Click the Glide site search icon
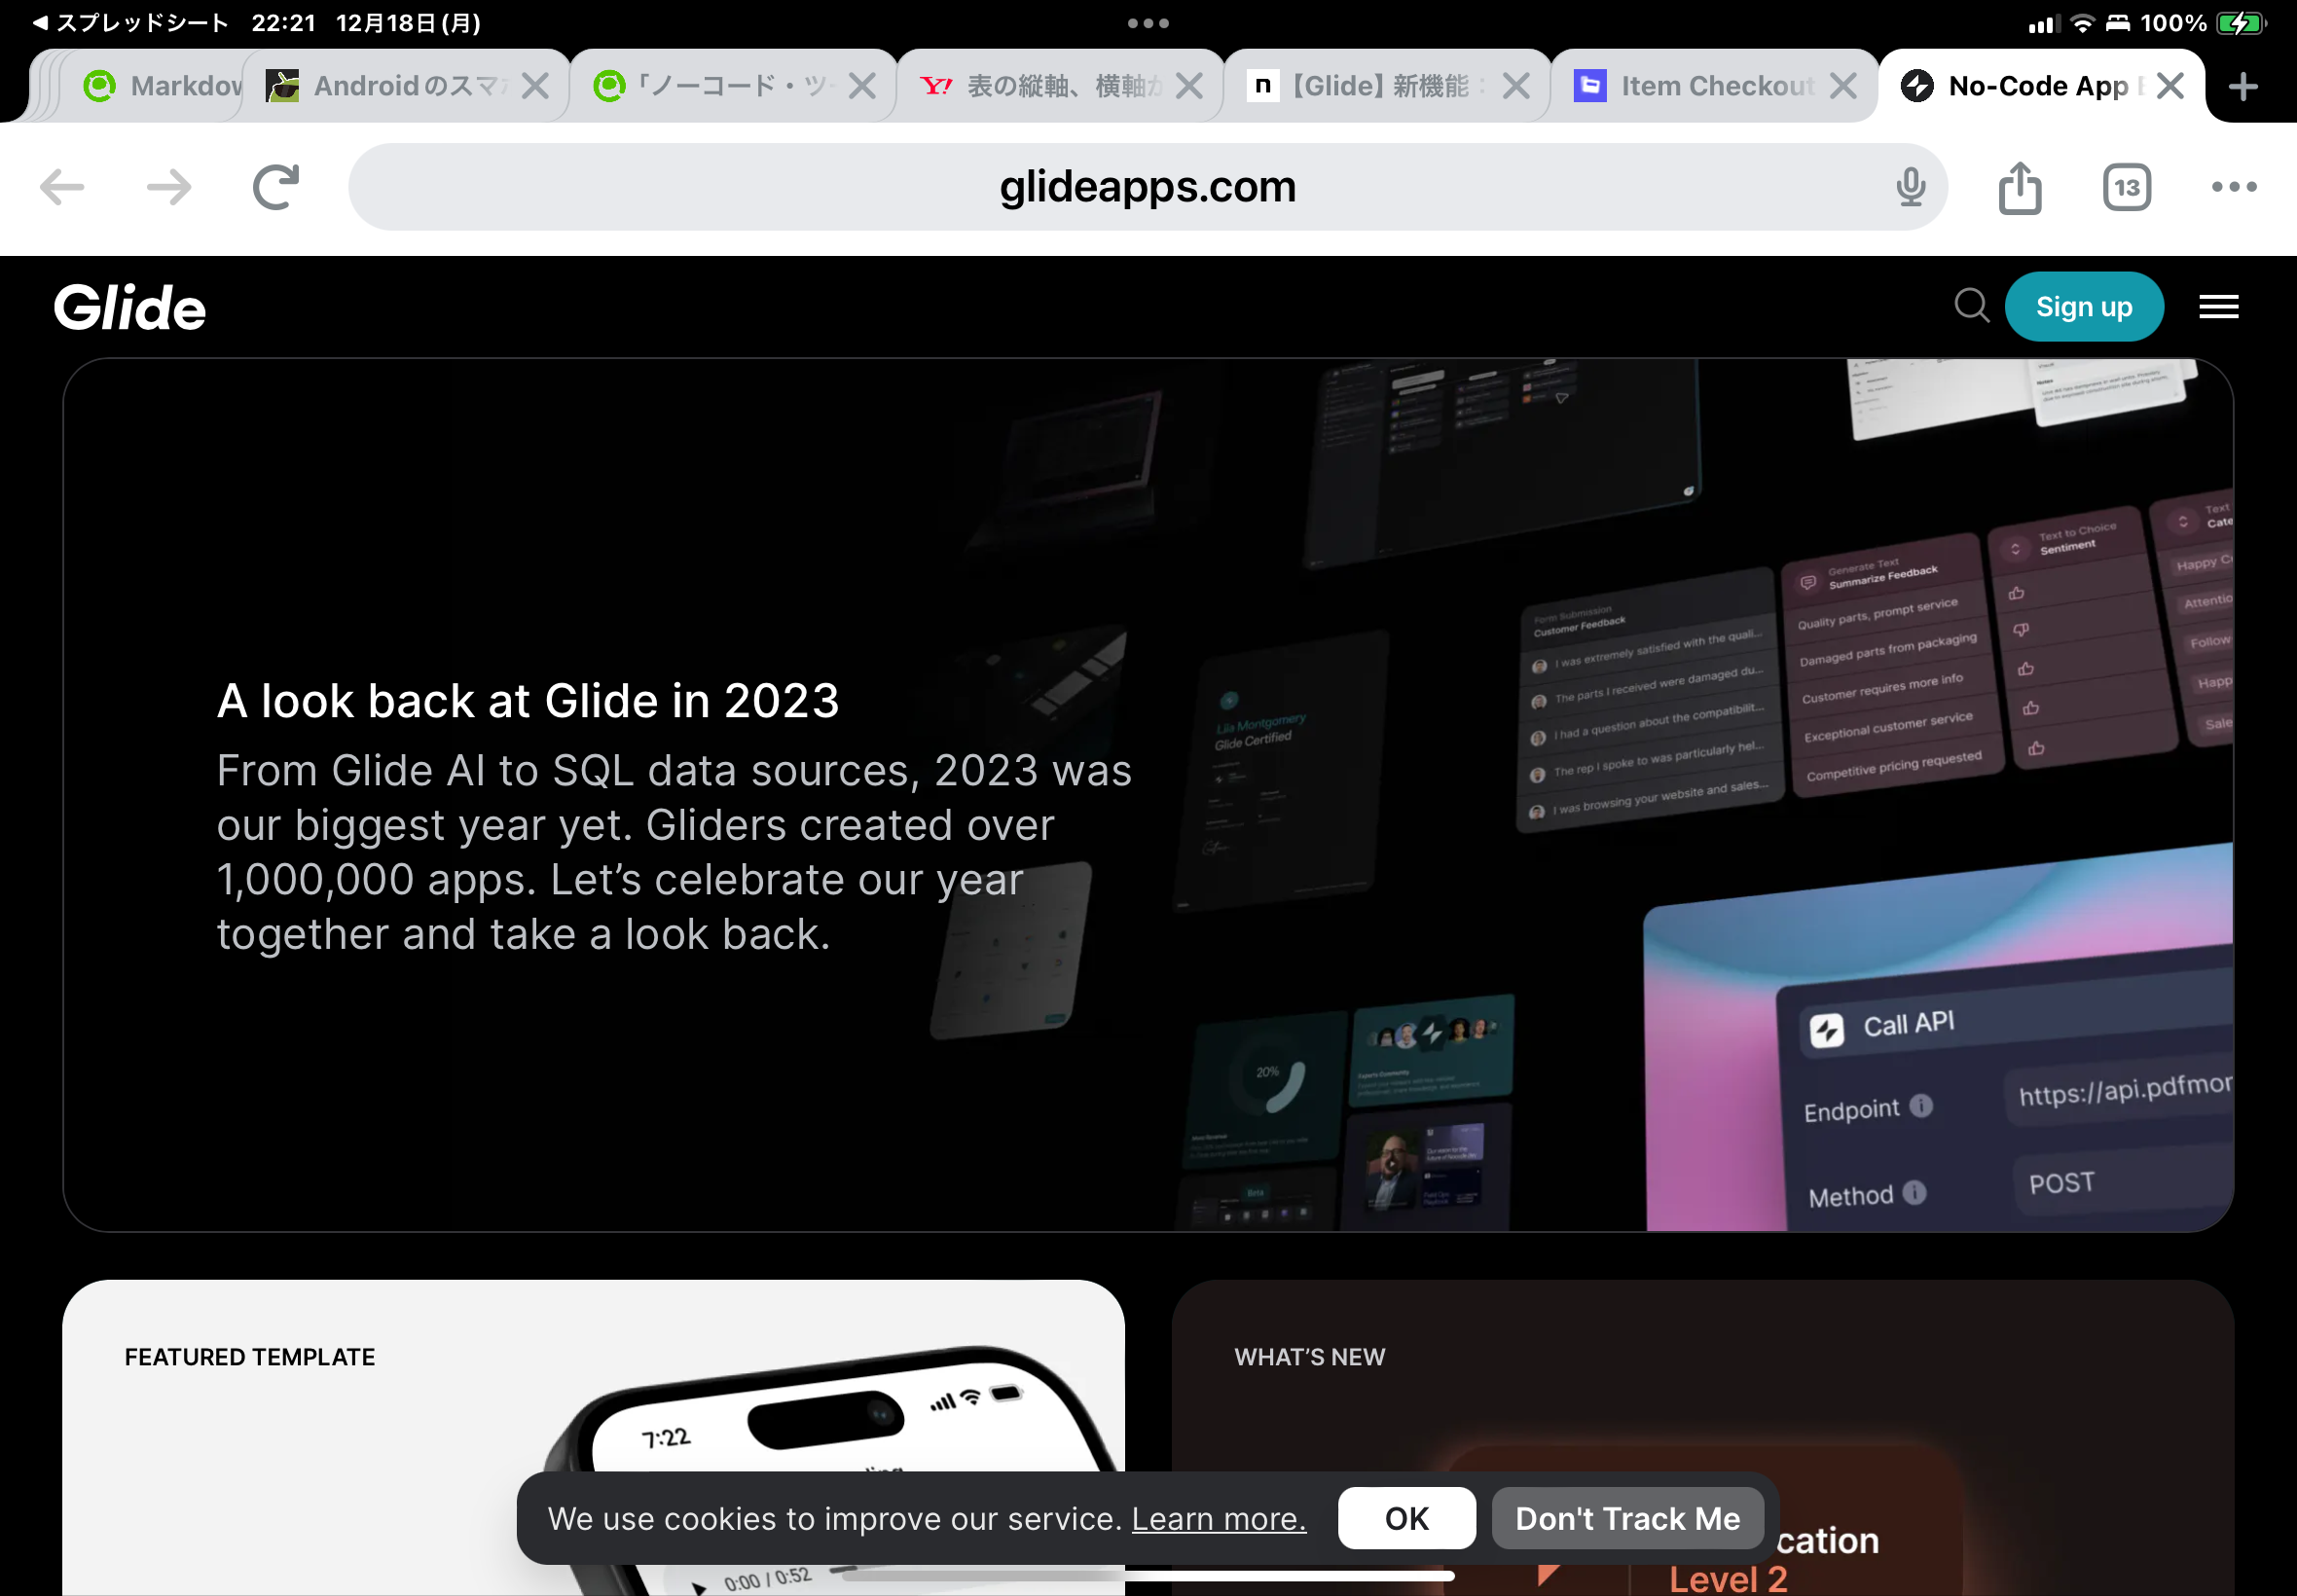 [x=1971, y=306]
